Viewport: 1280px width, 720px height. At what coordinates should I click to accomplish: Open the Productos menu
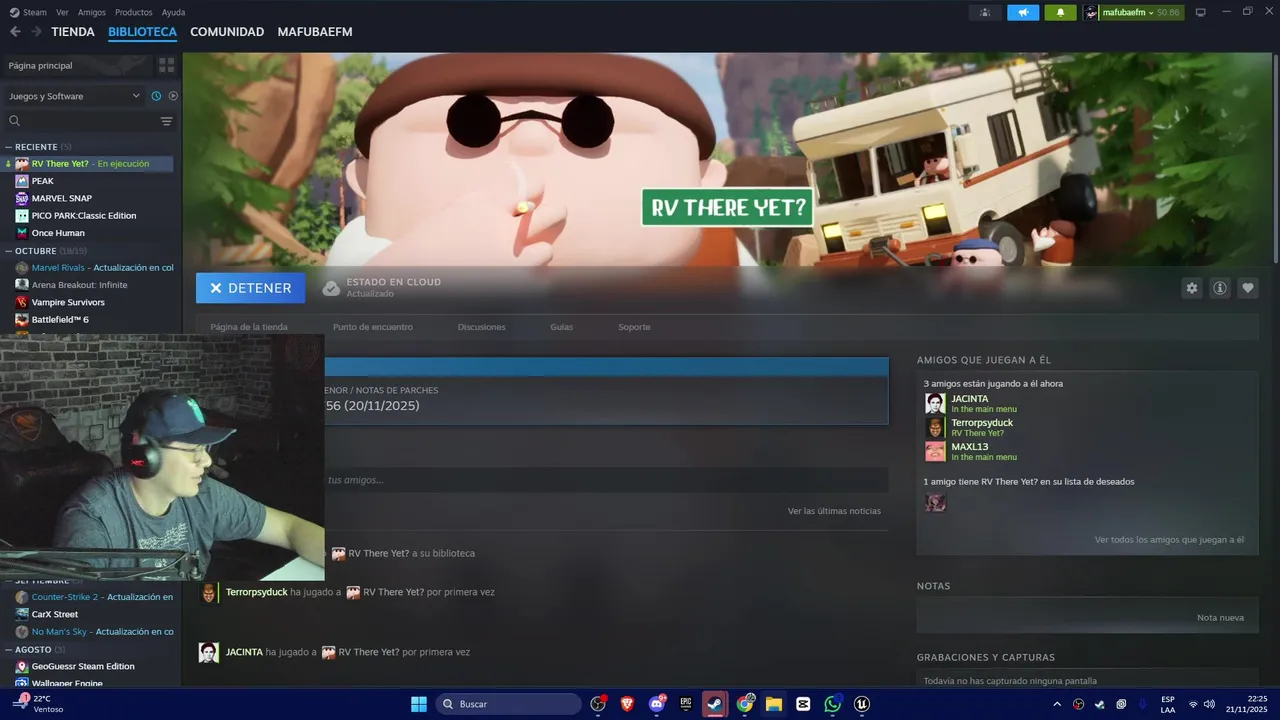coord(134,12)
